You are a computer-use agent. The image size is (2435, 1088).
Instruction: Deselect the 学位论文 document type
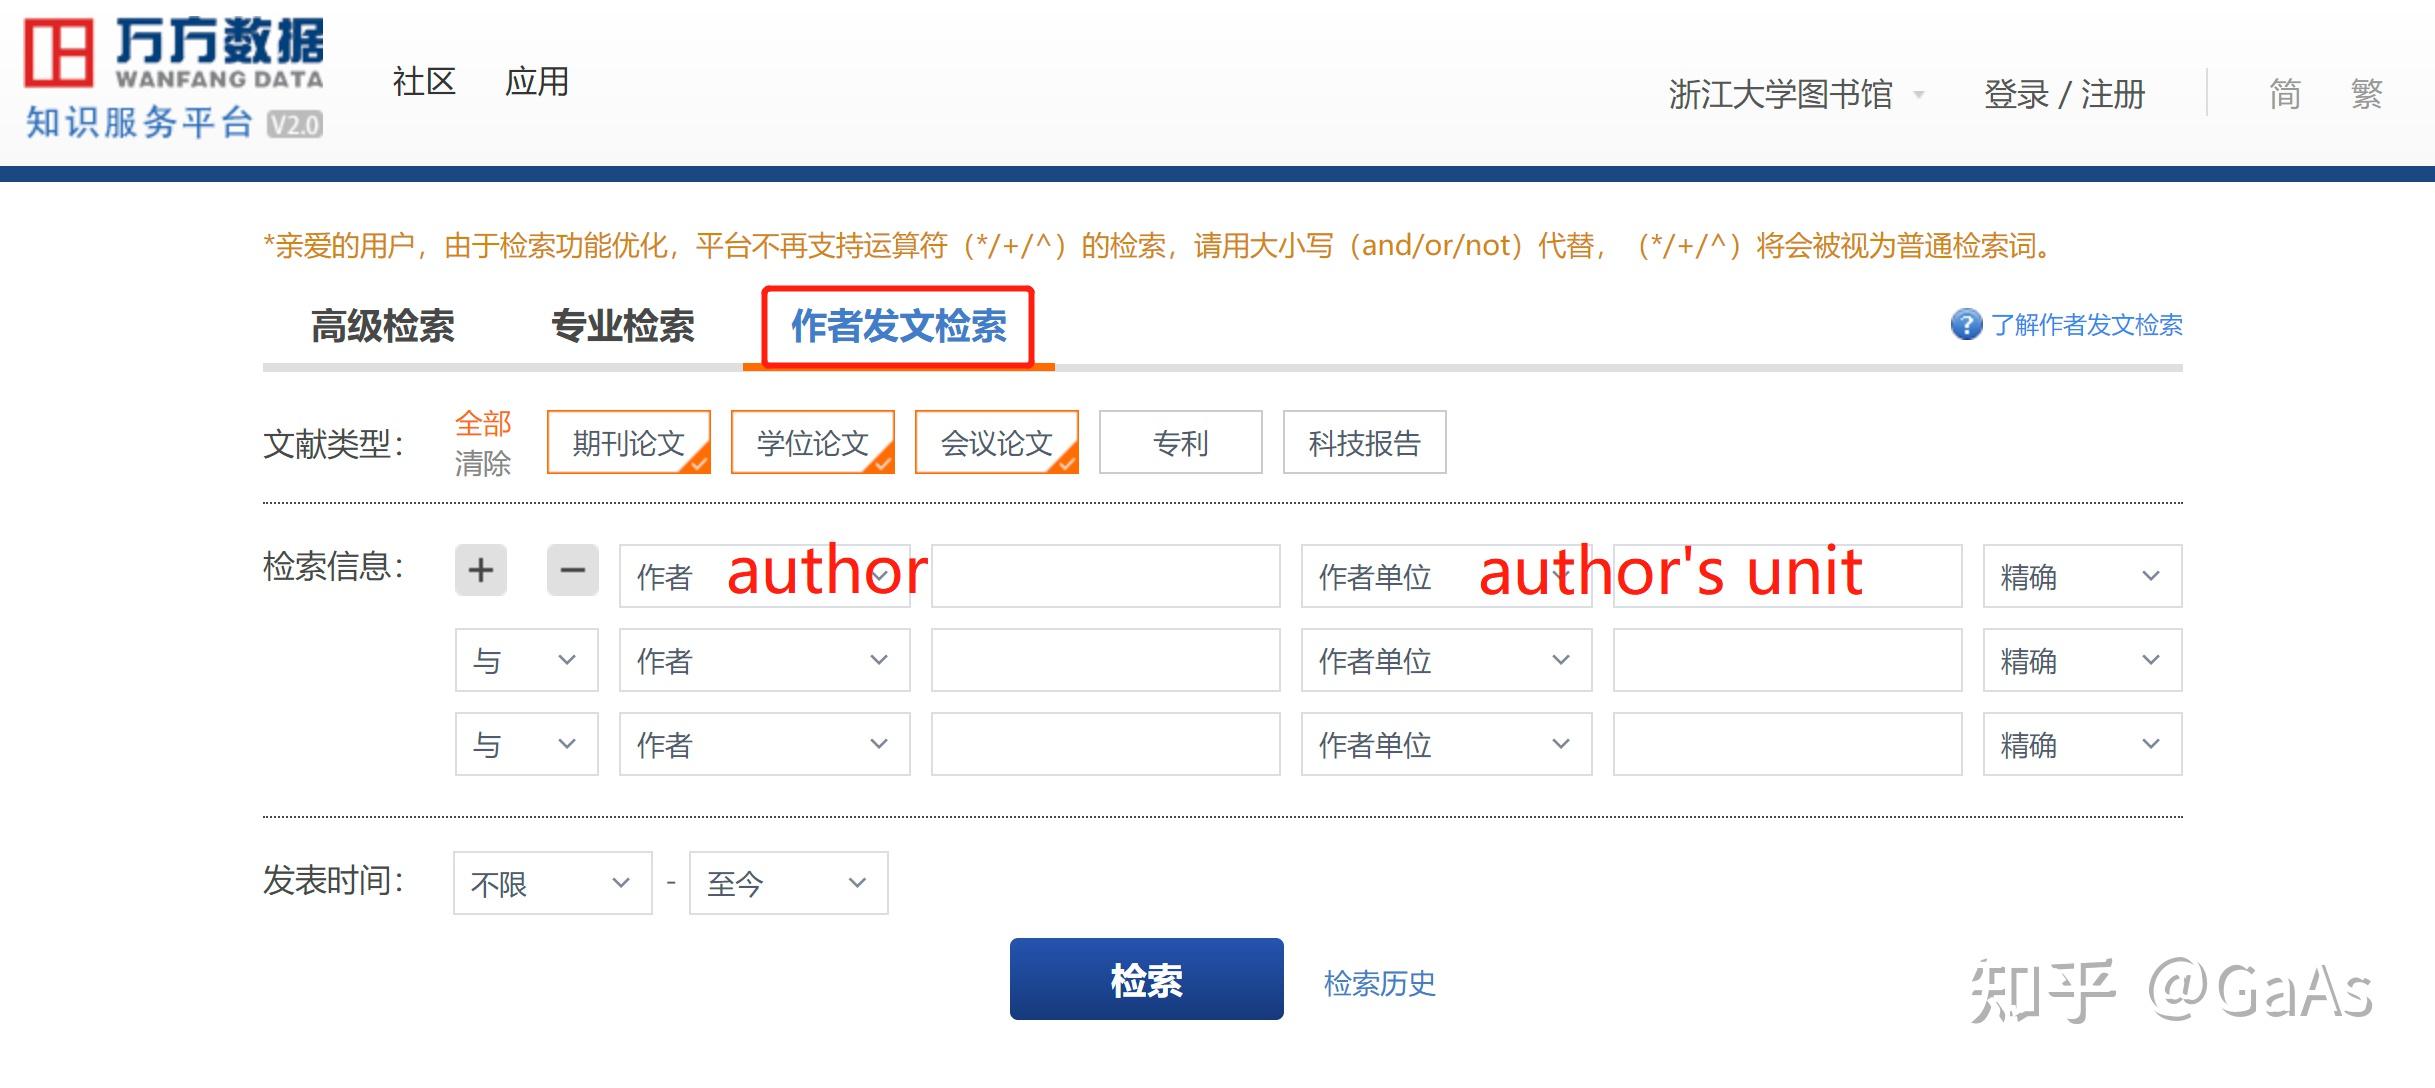pos(812,442)
